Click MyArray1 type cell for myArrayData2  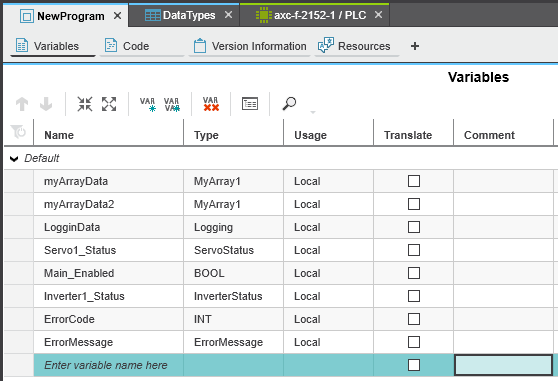233,204
